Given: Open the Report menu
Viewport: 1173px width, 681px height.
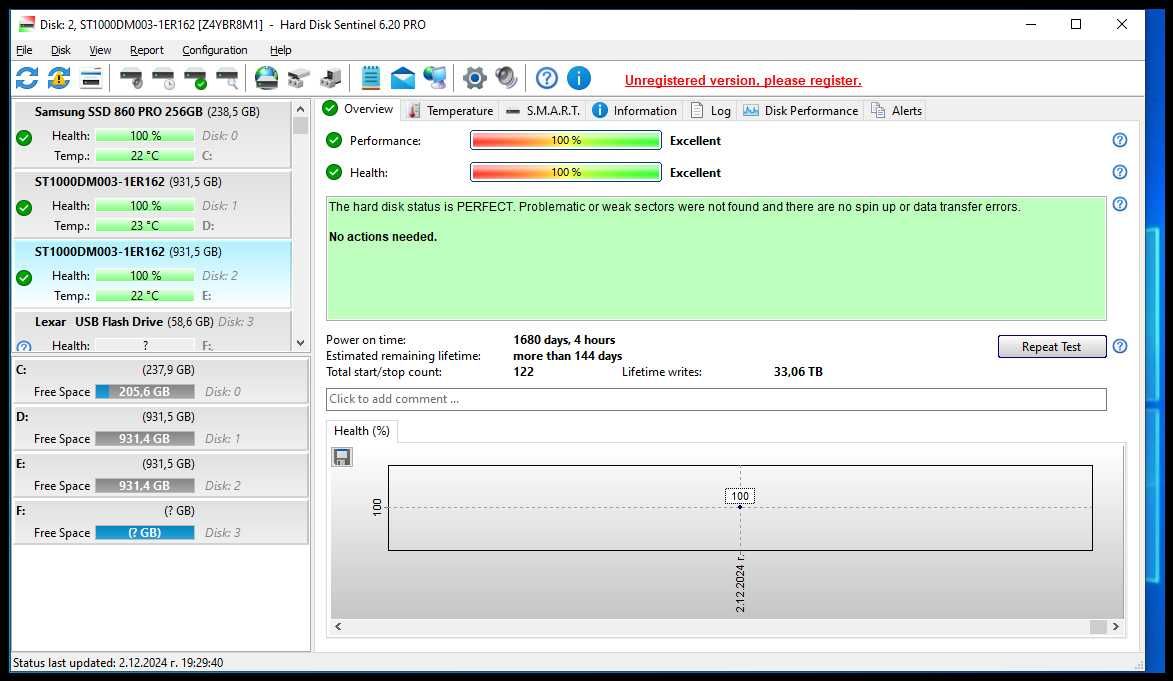Looking at the screenshot, I should pyautogui.click(x=147, y=50).
